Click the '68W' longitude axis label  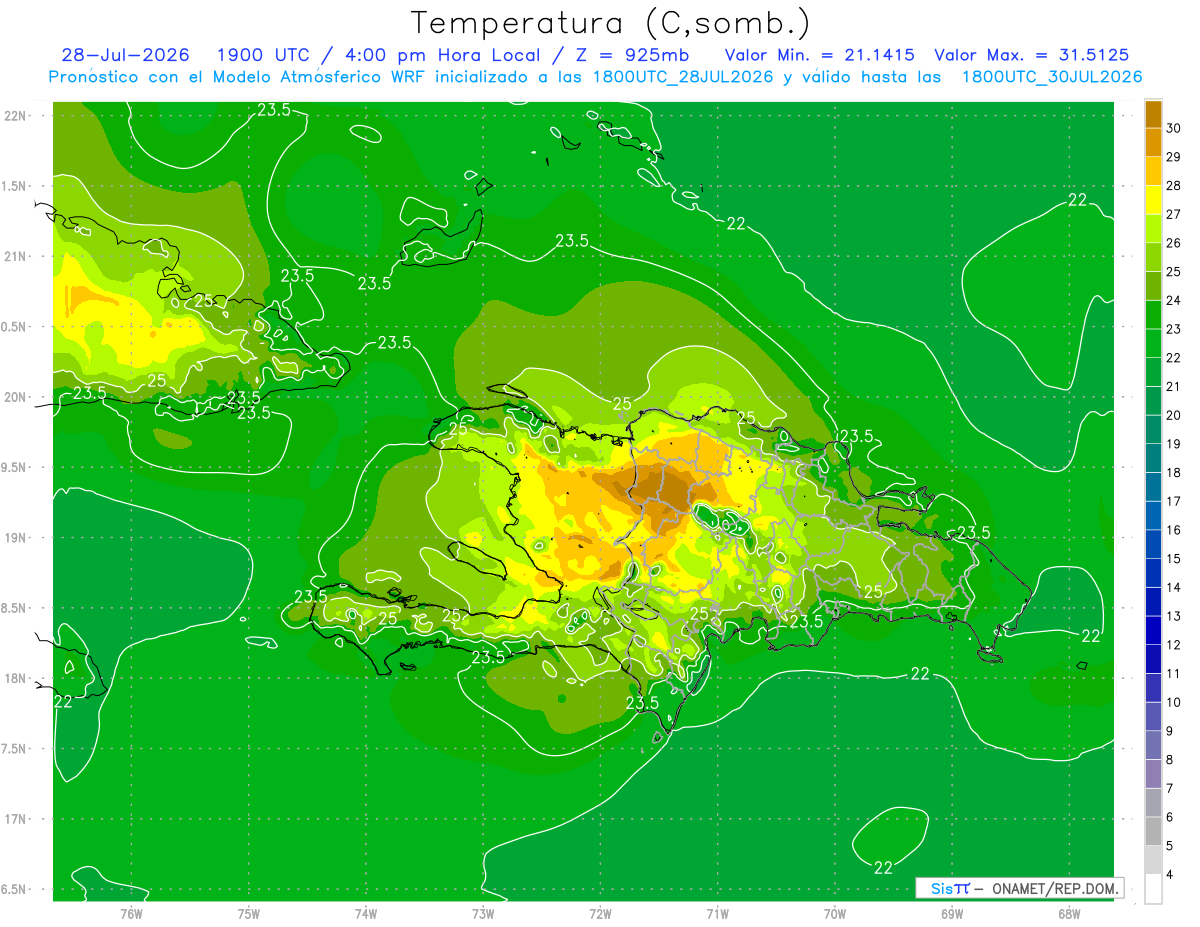pyautogui.click(x=1069, y=914)
